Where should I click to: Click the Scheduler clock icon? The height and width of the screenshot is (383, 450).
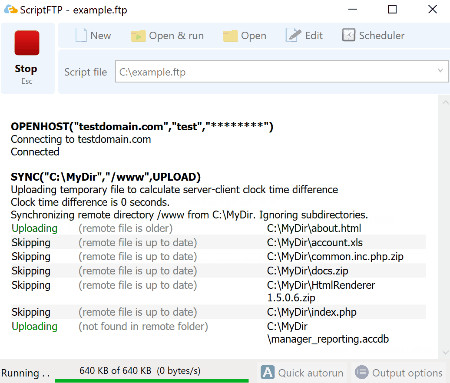tap(348, 35)
